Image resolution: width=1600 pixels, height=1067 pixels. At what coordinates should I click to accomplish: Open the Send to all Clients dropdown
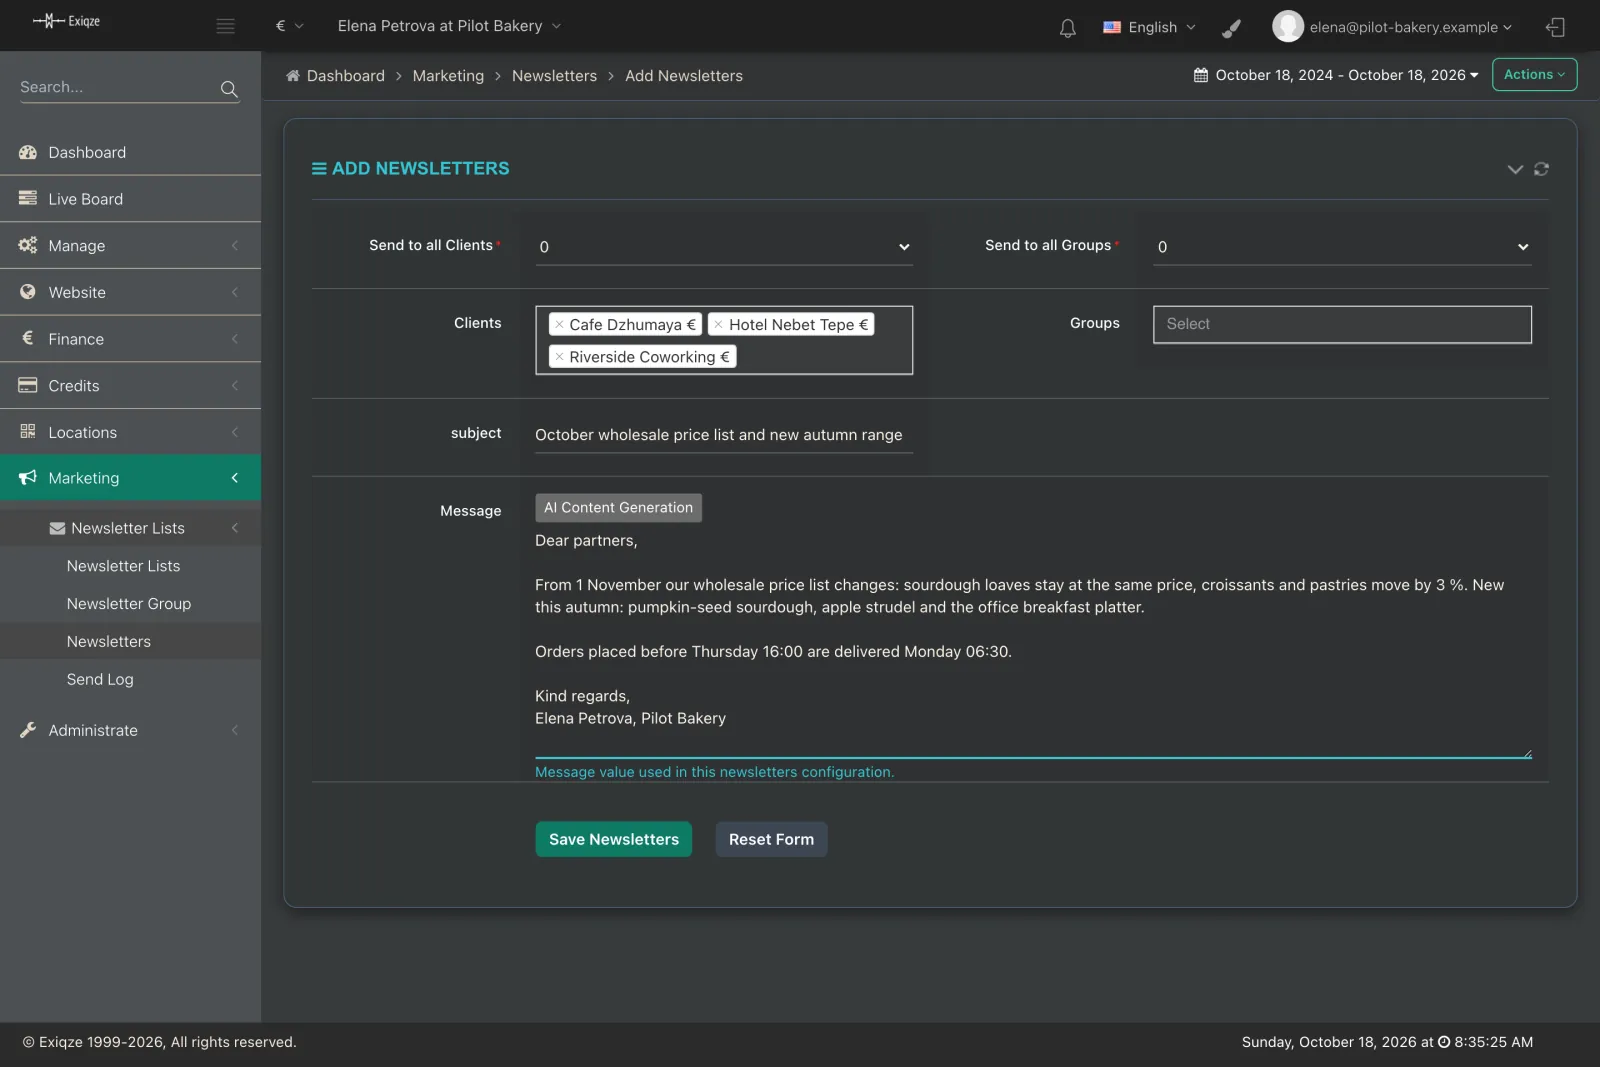point(724,246)
